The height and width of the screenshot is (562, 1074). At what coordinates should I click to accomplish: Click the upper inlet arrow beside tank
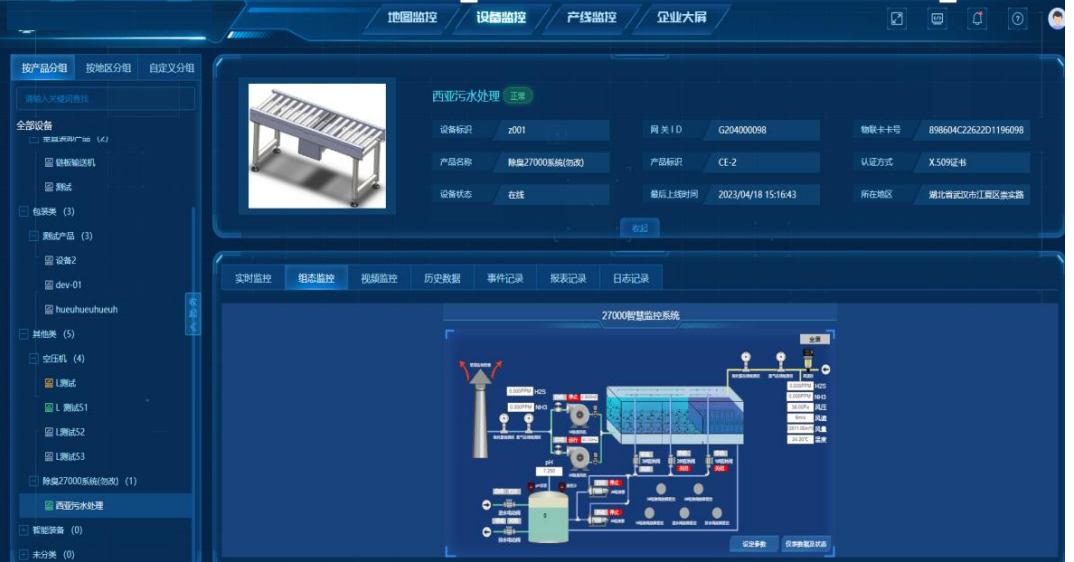[486, 504]
